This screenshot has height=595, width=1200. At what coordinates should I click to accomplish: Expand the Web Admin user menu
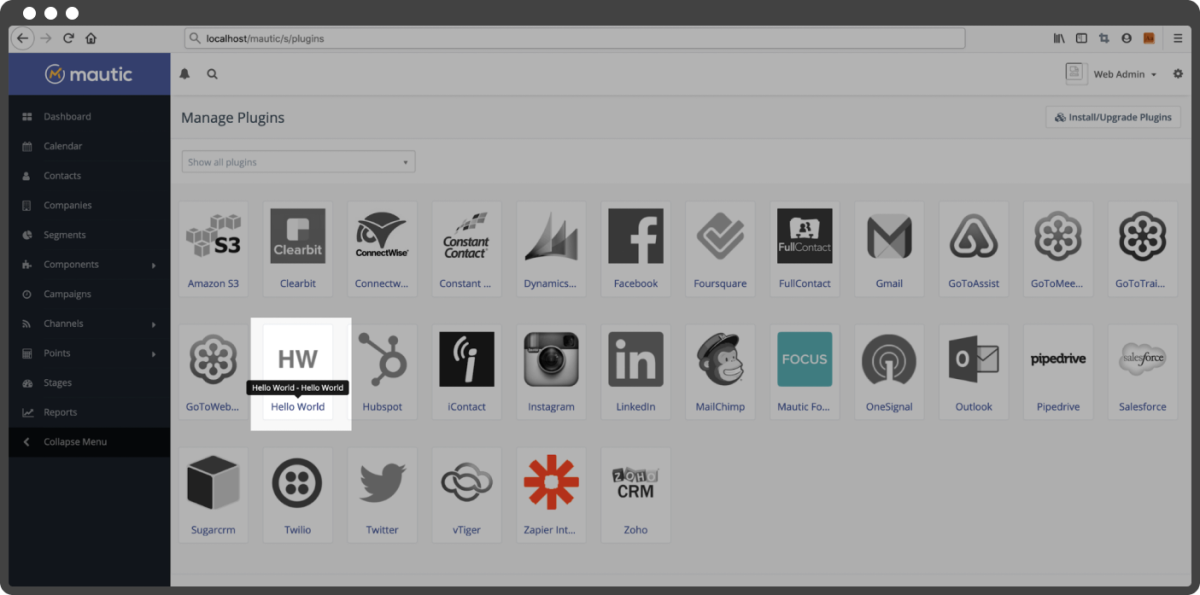pyautogui.click(x=1112, y=74)
